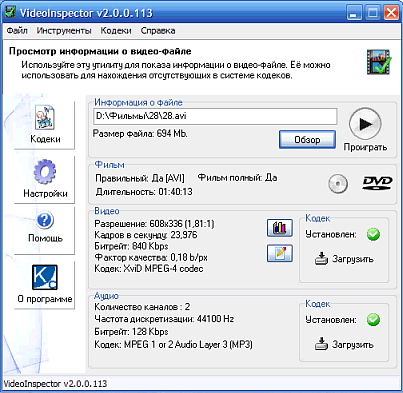Click the MPEG Audio Layer 3 codec line
The width and height of the screenshot is (403, 393).
(x=173, y=344)
